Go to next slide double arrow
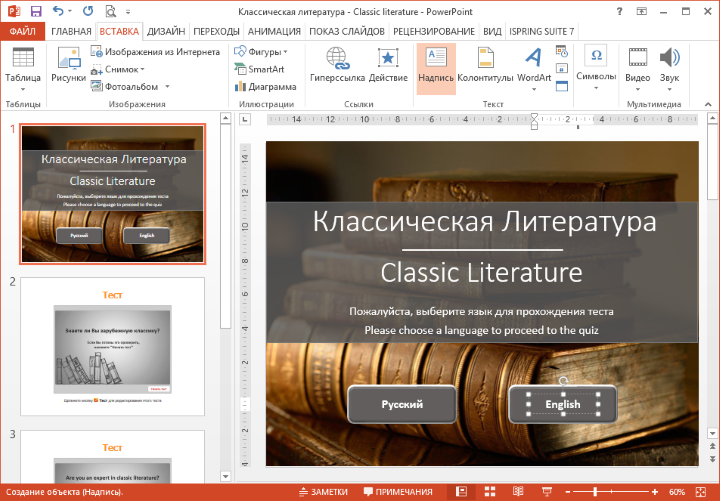 (x=712, y=459)
